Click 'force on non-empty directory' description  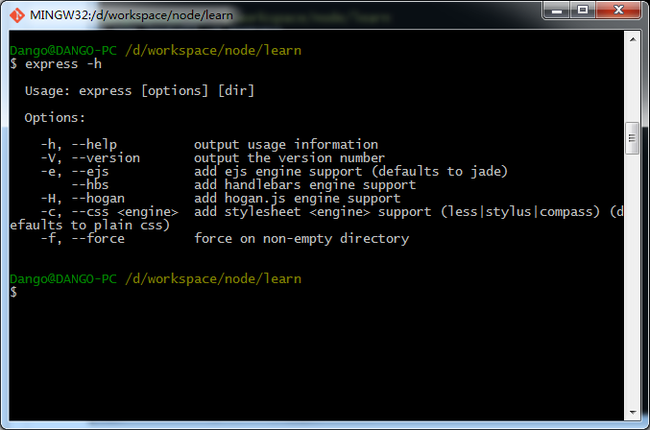pos(301,239)
